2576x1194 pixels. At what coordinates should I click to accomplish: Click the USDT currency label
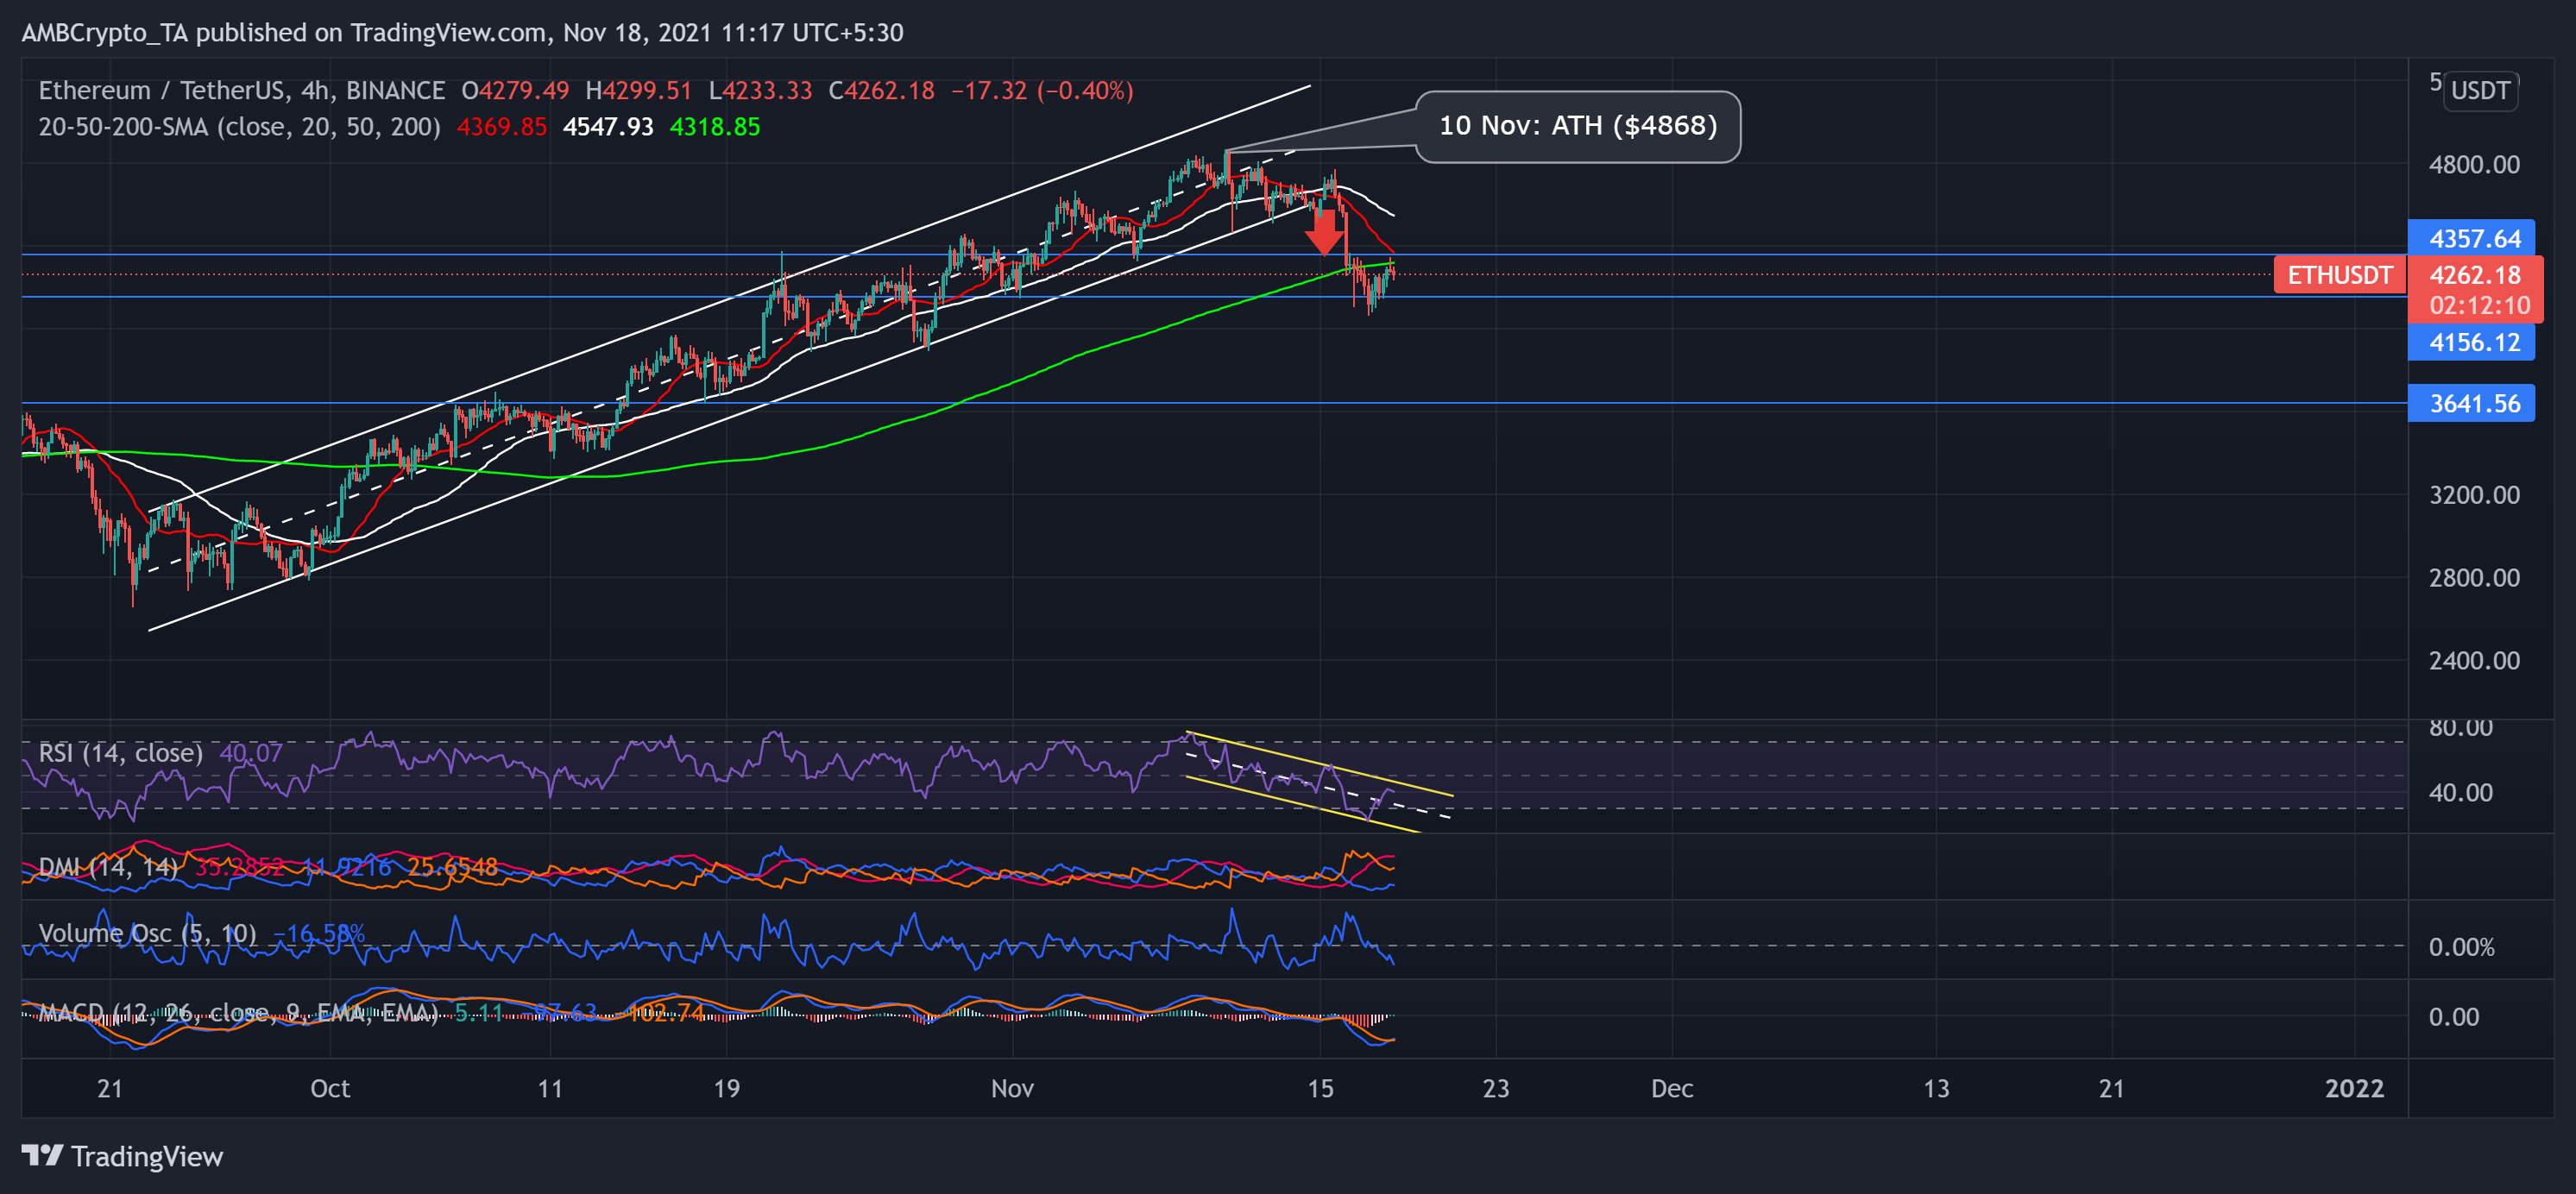[2480, 91]
